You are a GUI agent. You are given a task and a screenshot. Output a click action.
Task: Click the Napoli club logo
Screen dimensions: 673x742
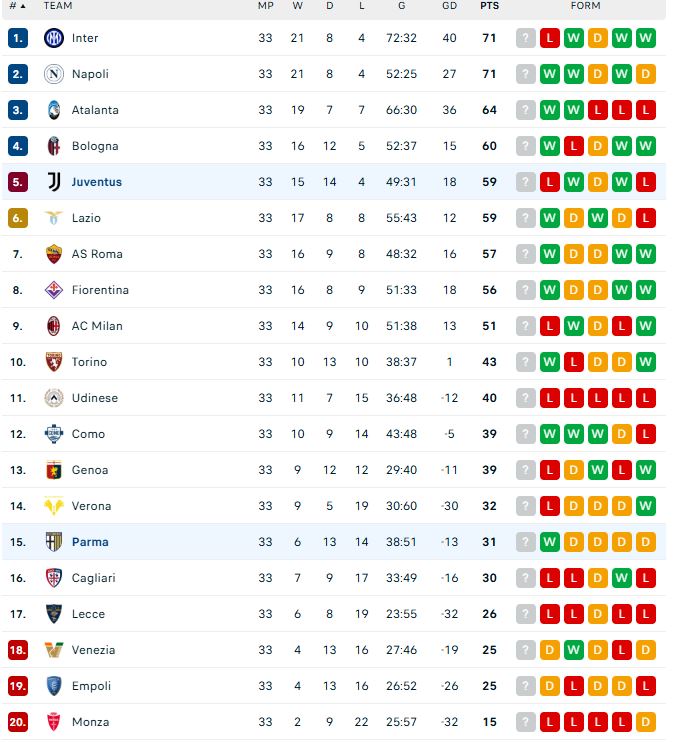(53, 74)
